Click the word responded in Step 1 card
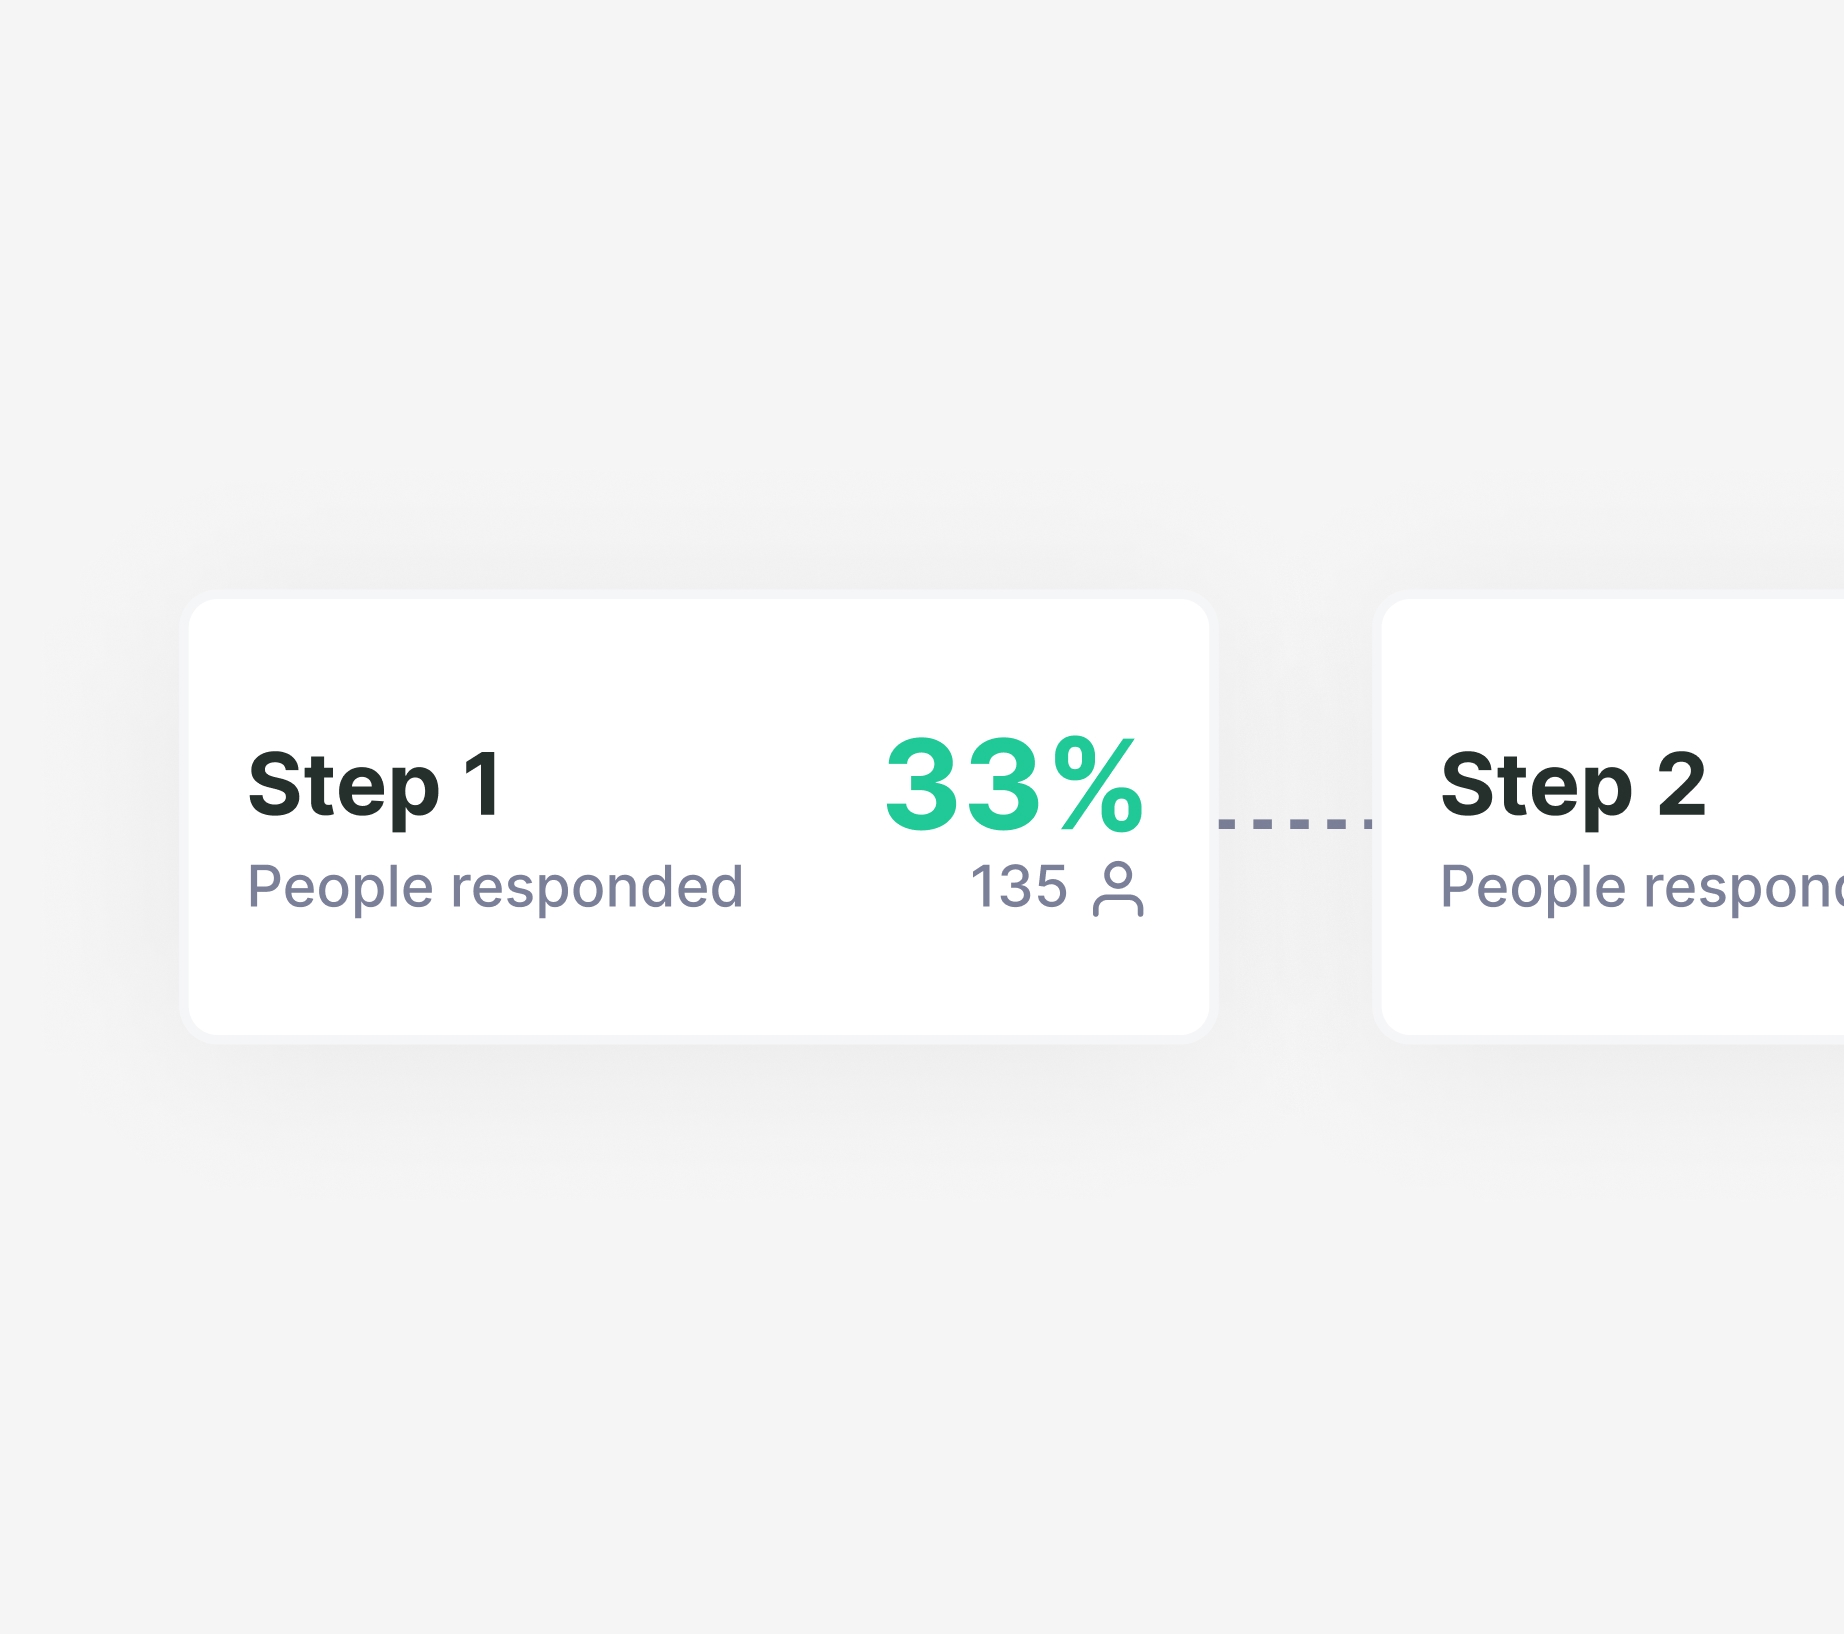1844x1634 pixels. [x=597, y=888]
